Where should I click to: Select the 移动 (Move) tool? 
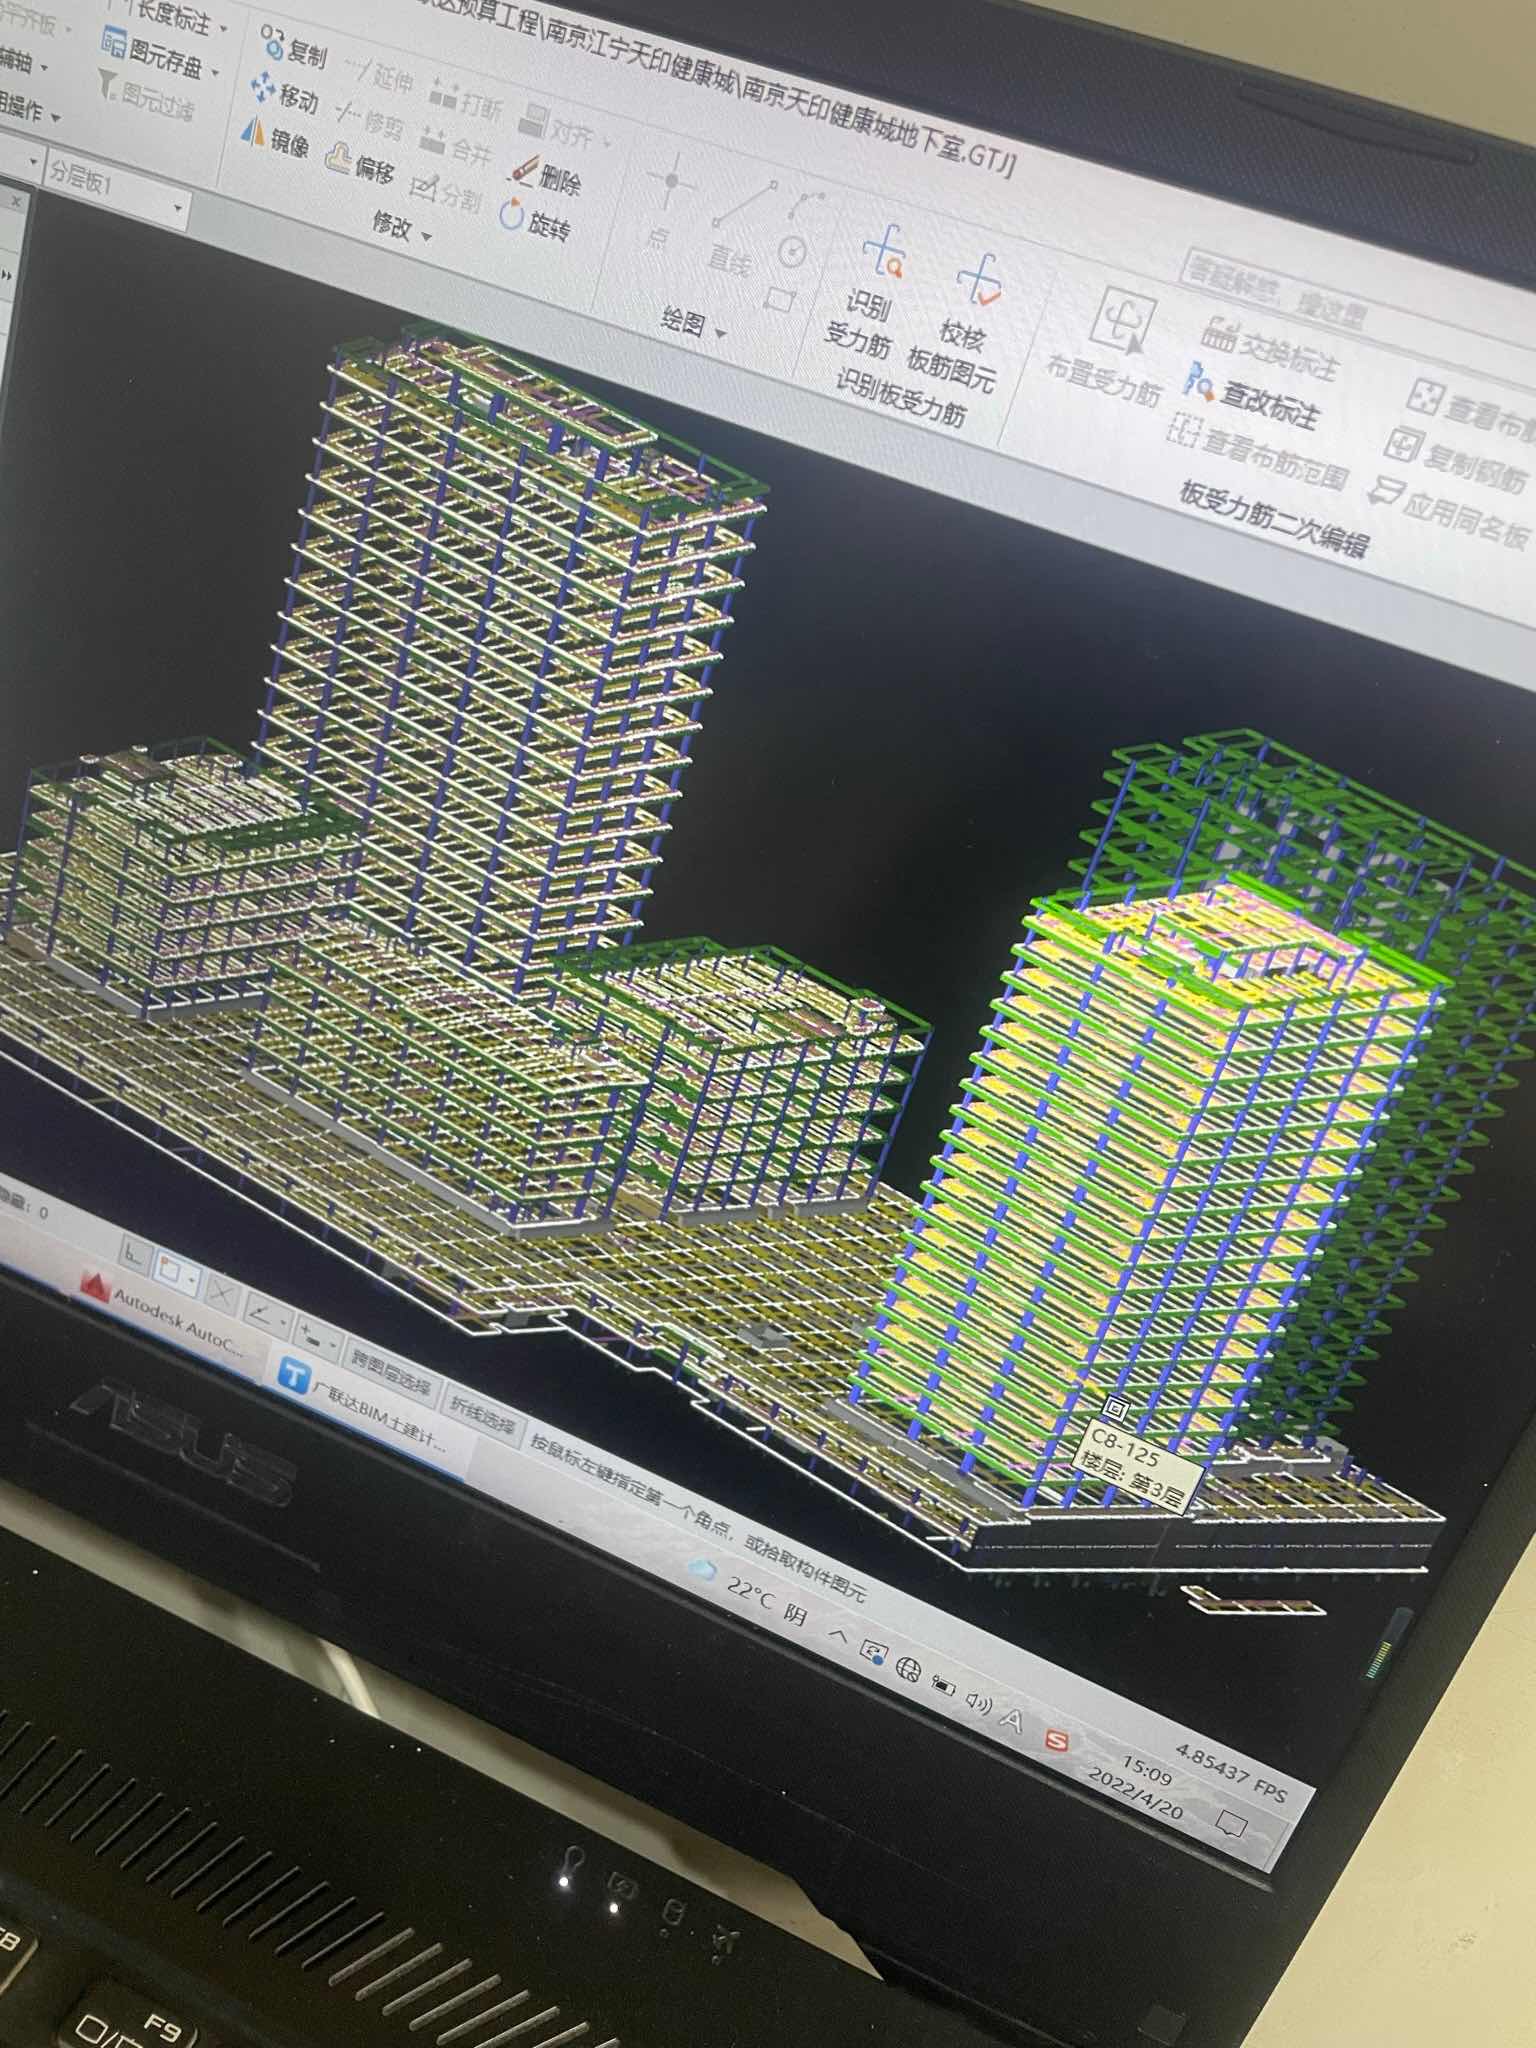click(x=284, y=92)
